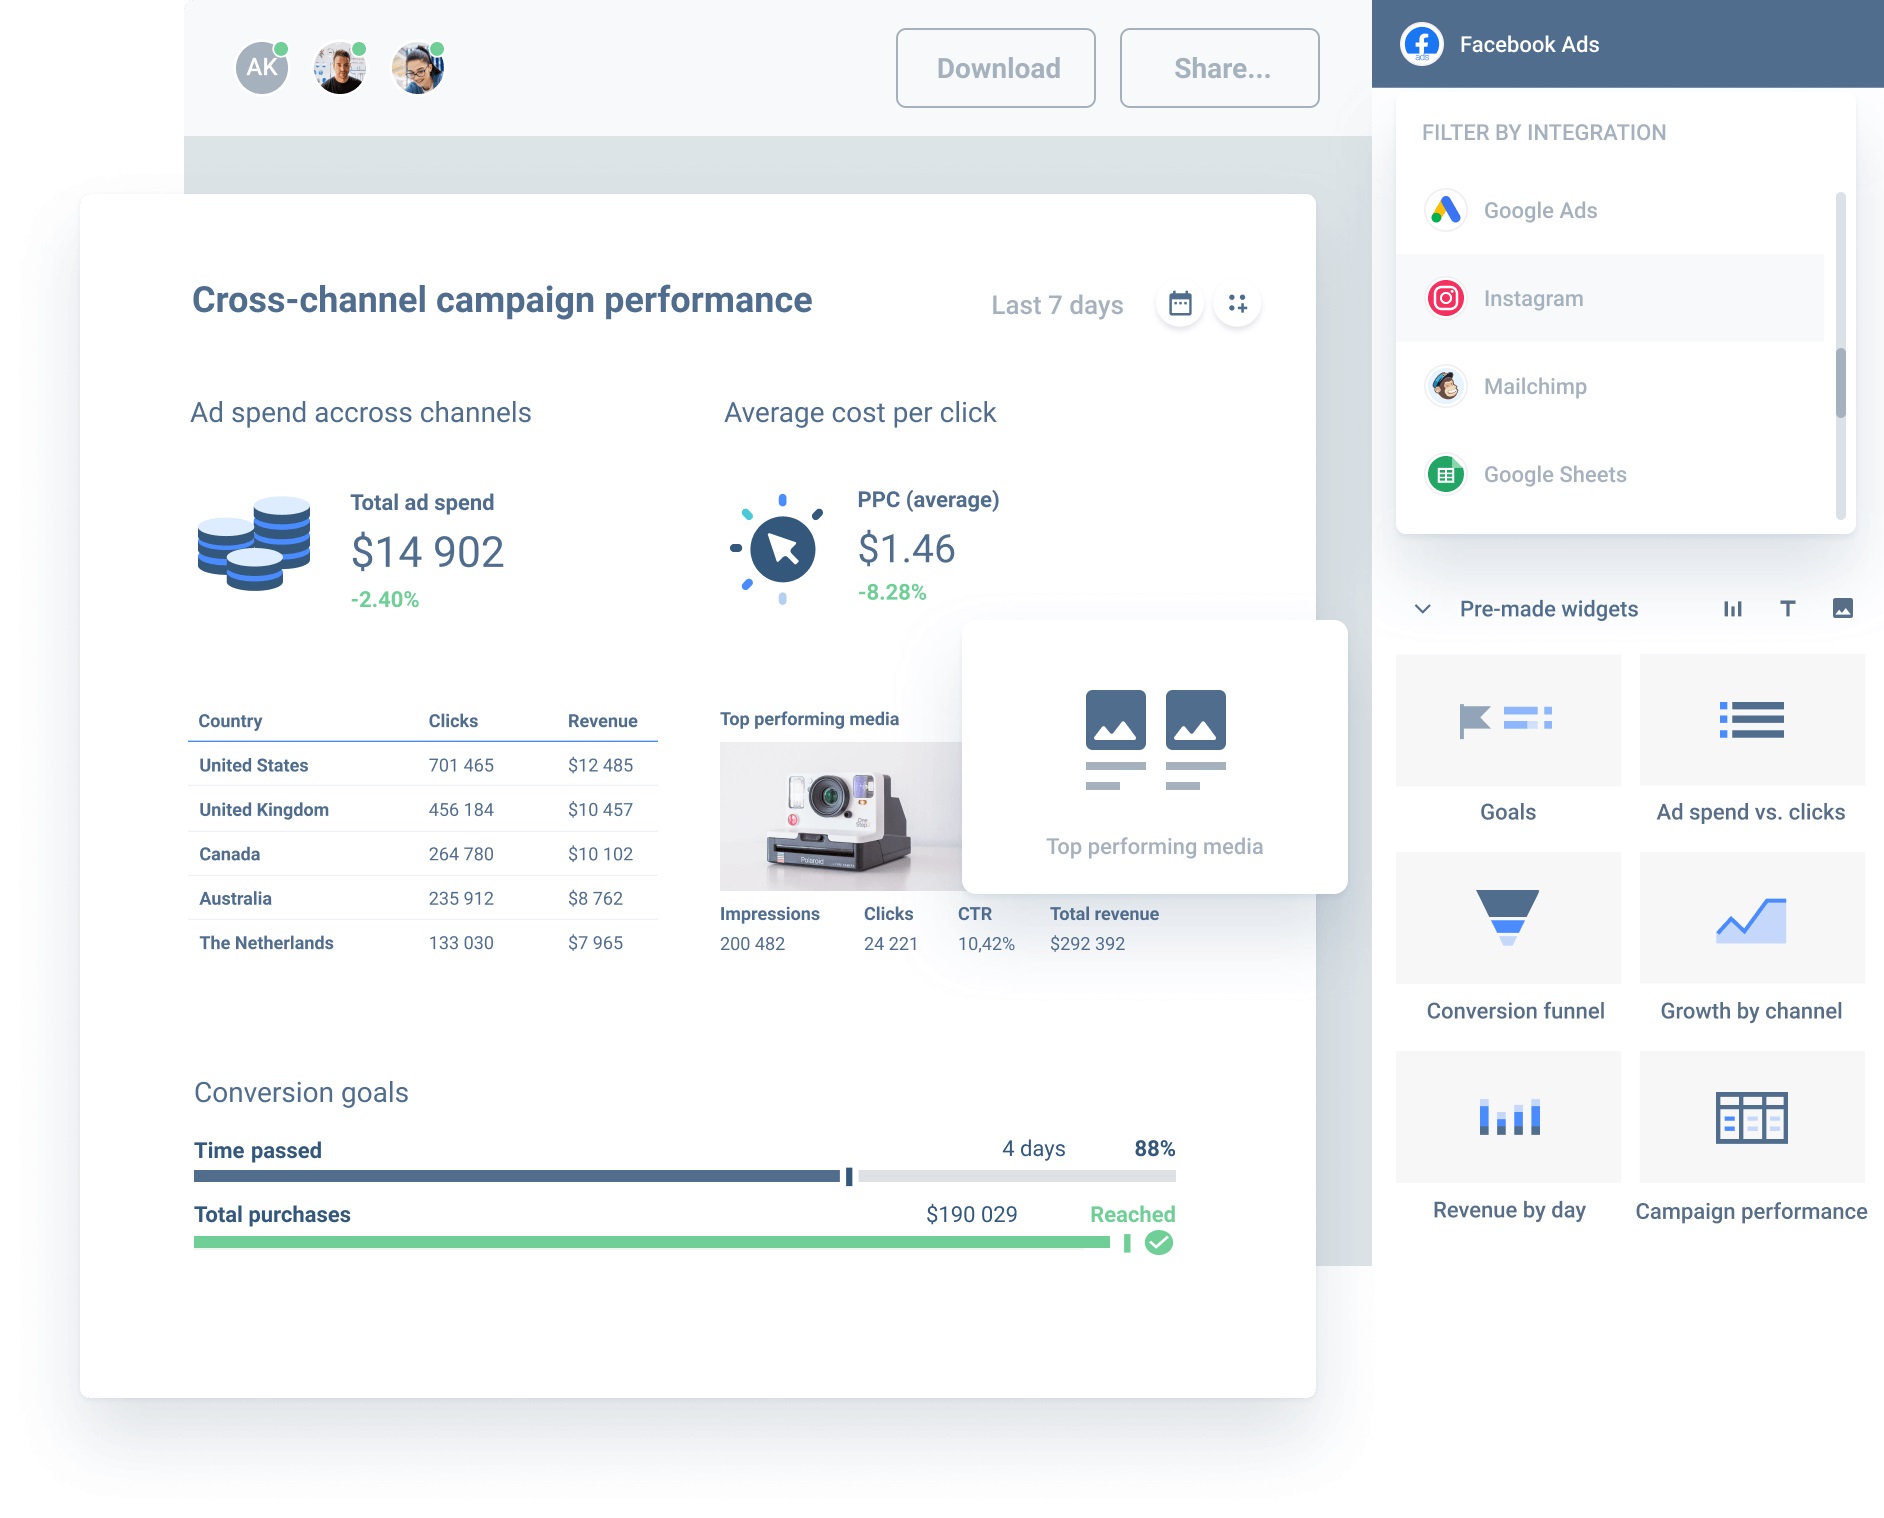The height and width of the screenshot is (1518, 1884).
Task: Select the bar chart widget type icon
Action: pos(1733,608)
